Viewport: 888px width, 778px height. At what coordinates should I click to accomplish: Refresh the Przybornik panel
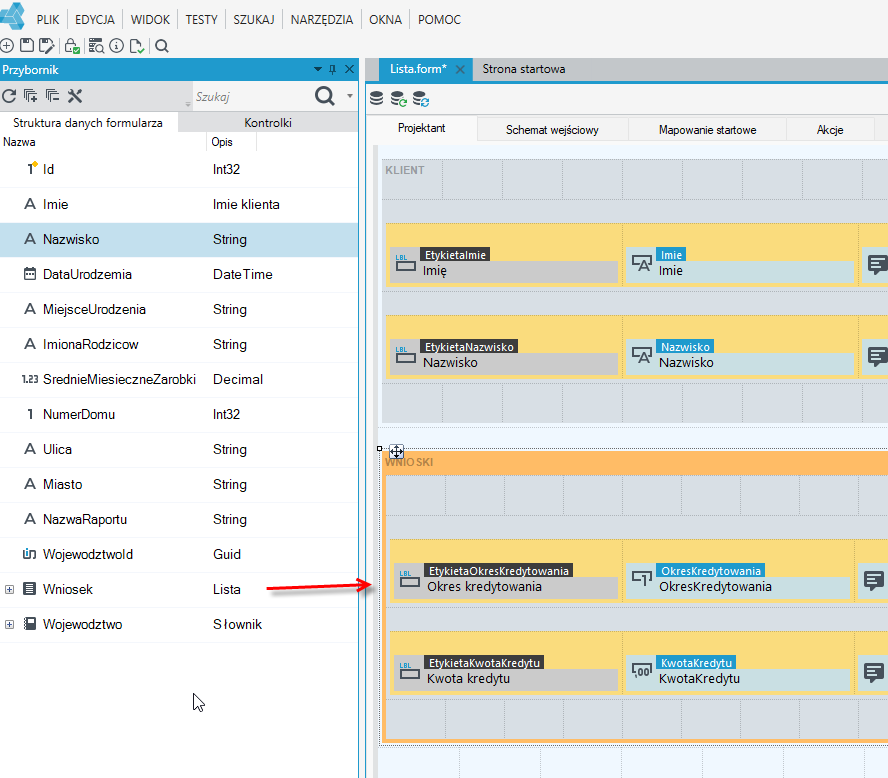[9, 96]
